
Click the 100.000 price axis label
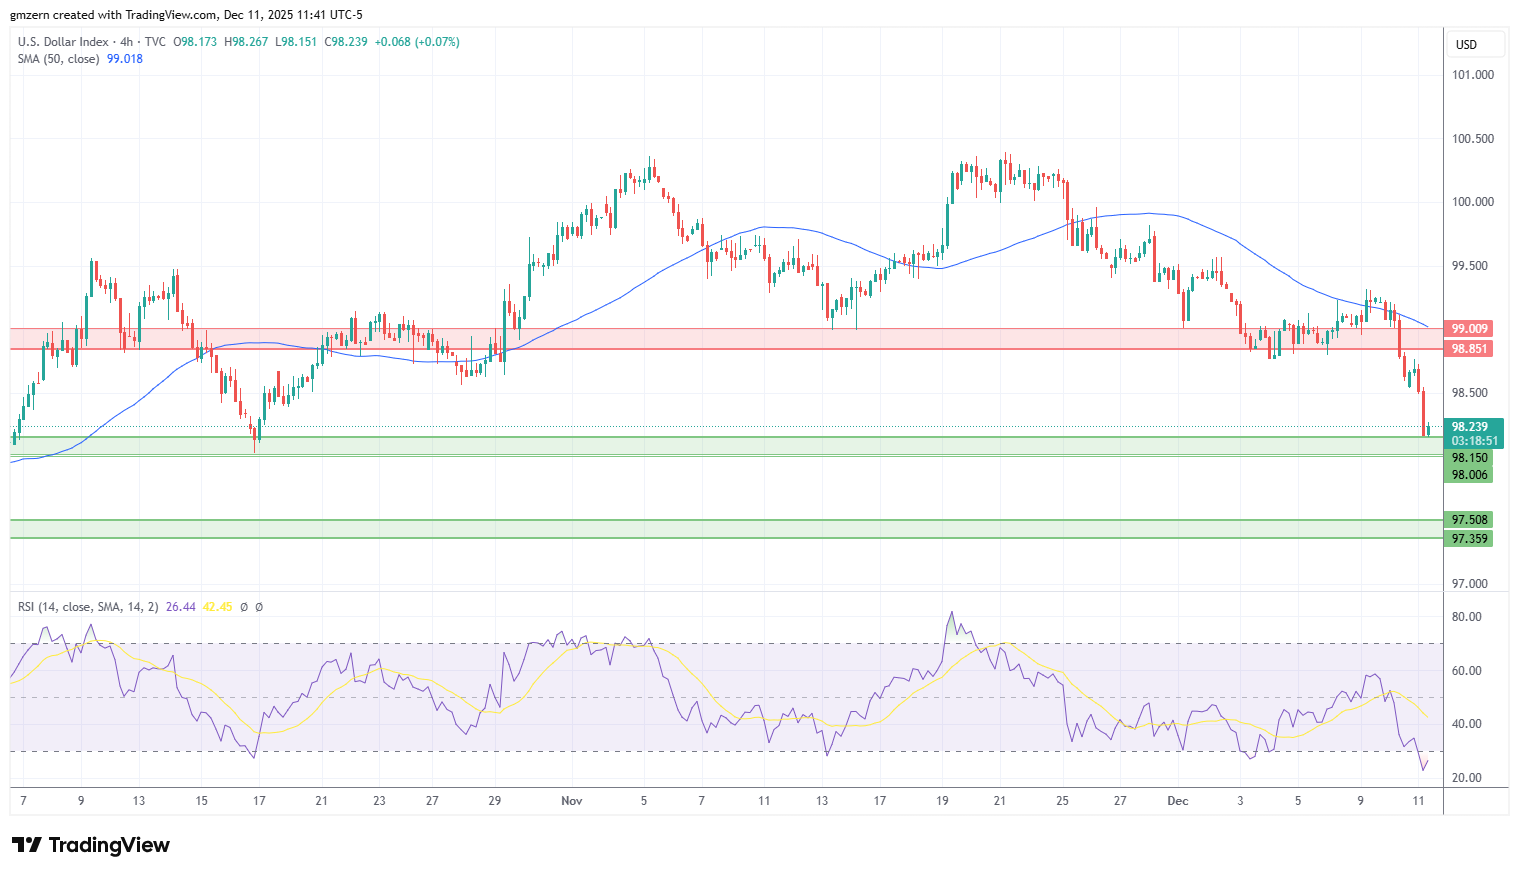pos(1473,202)
